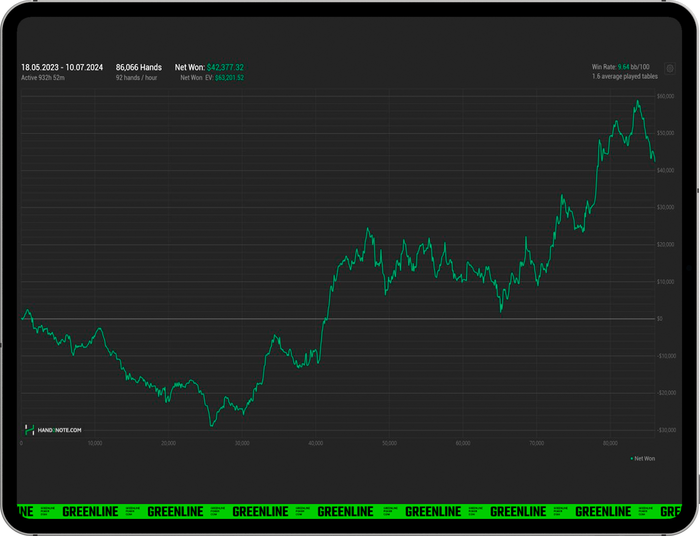Click the 30,000 x-axis label
The width and height of the screenshot is (700, 536).
242,443
